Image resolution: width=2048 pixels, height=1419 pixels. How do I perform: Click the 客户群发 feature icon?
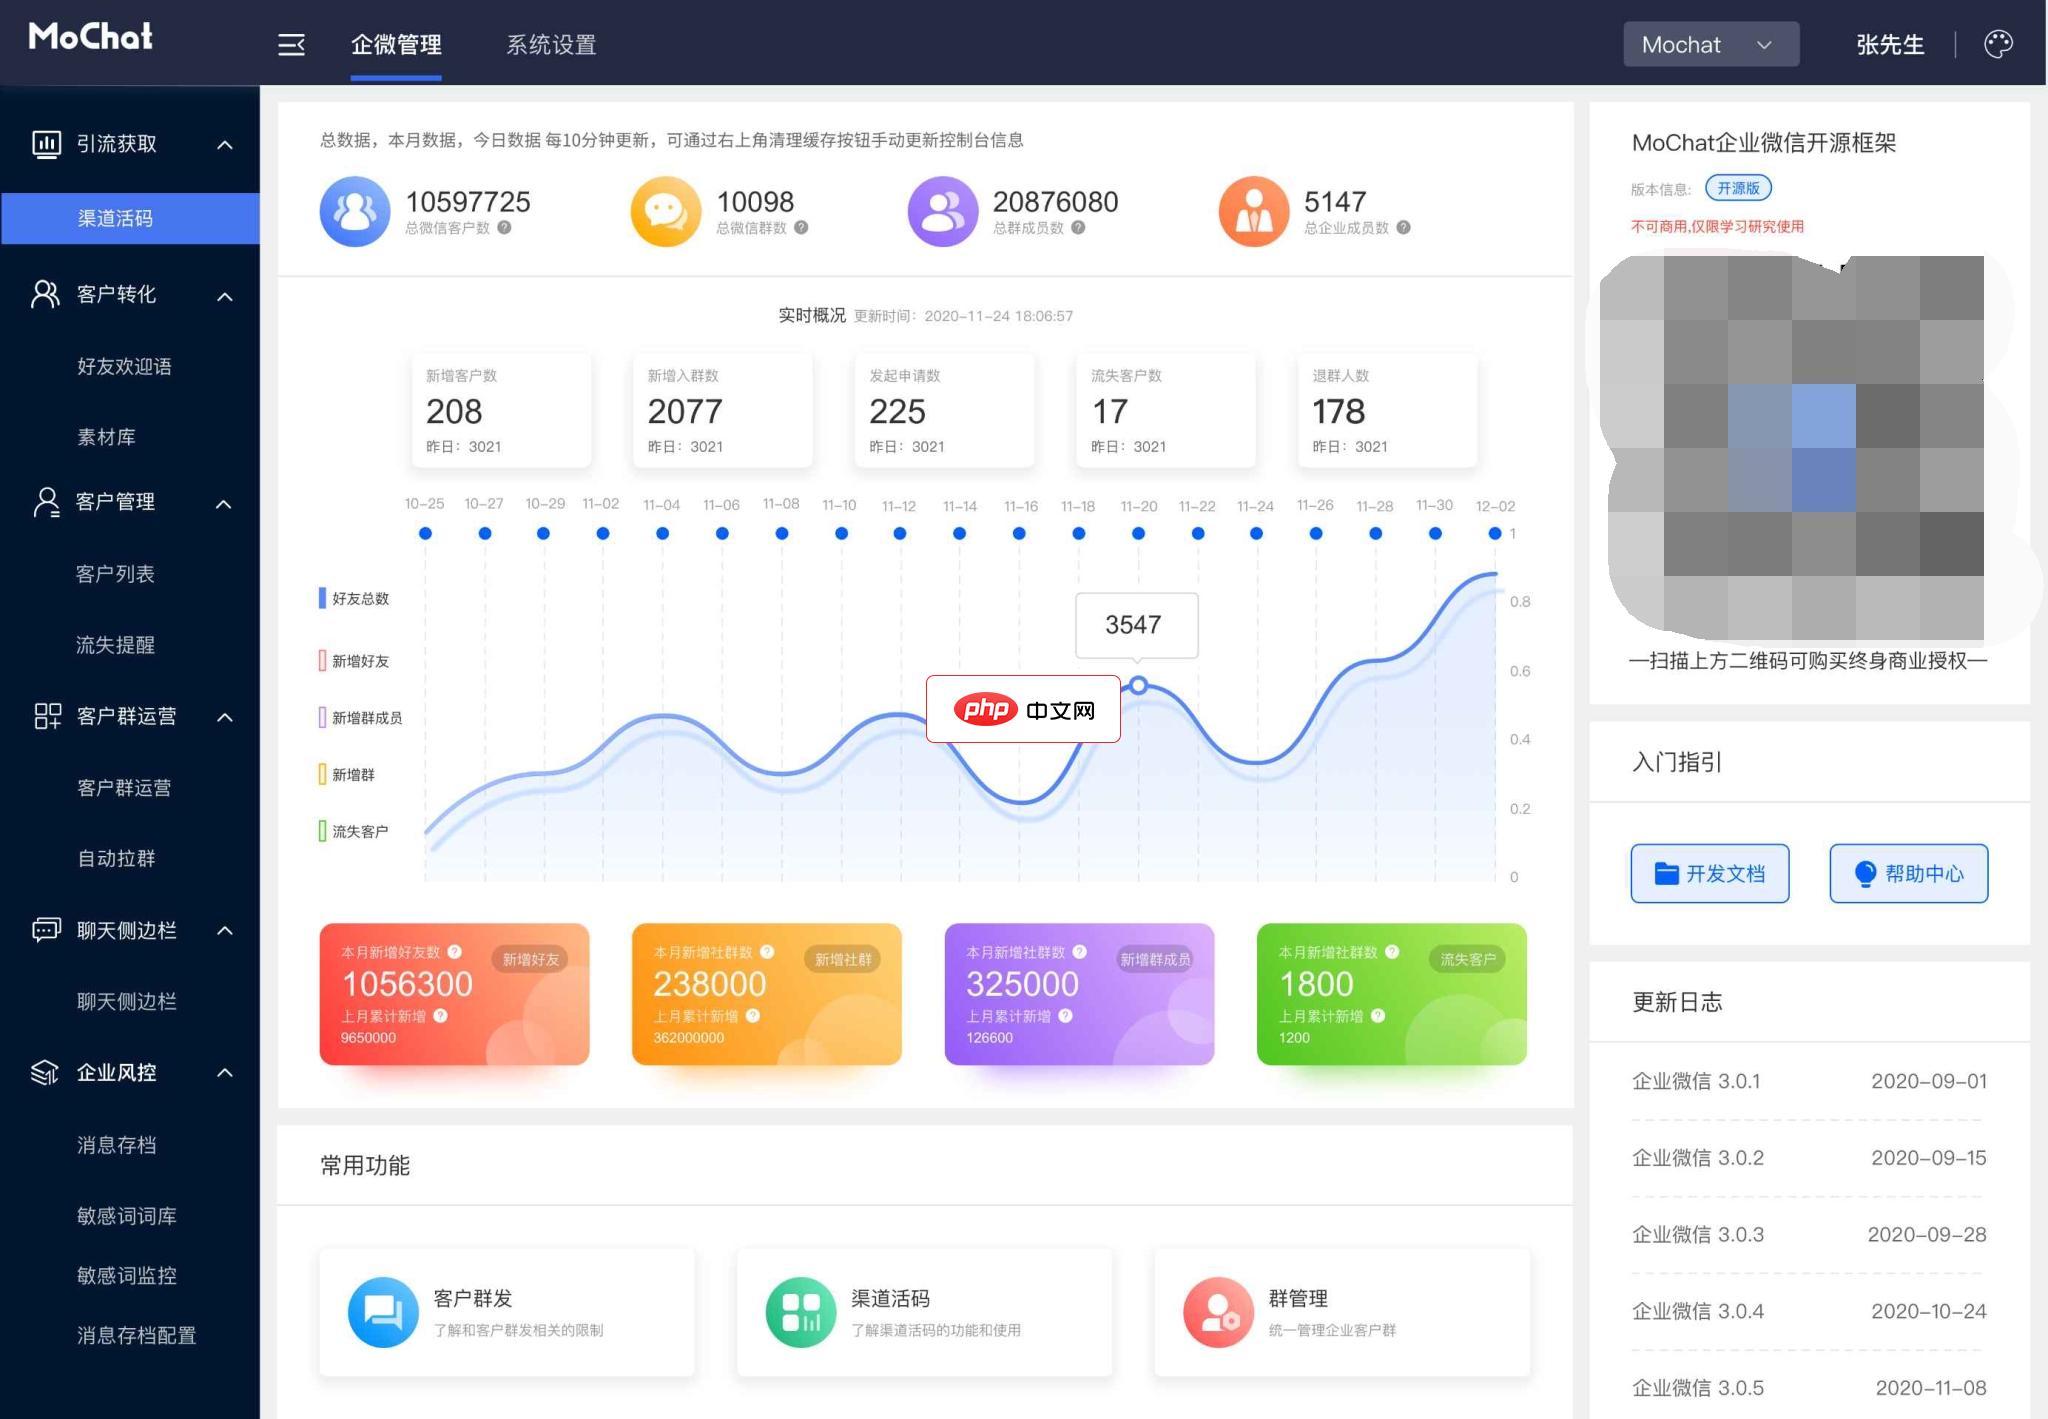tap(382, 1312)
